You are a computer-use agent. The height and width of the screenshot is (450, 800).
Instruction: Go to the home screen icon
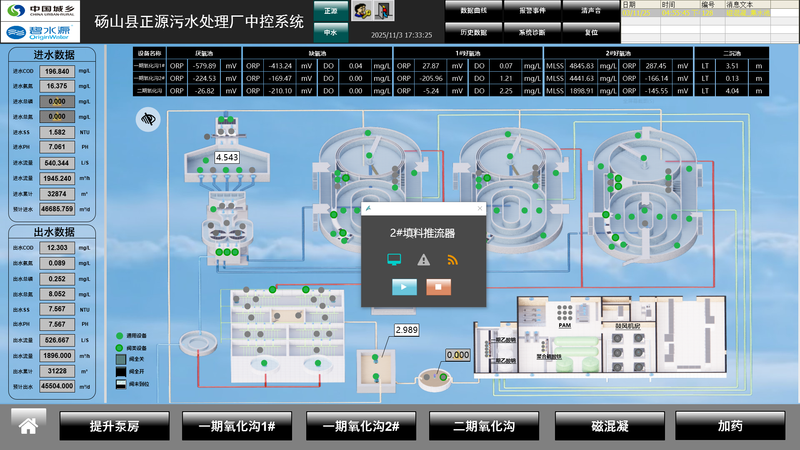point(28,426)
